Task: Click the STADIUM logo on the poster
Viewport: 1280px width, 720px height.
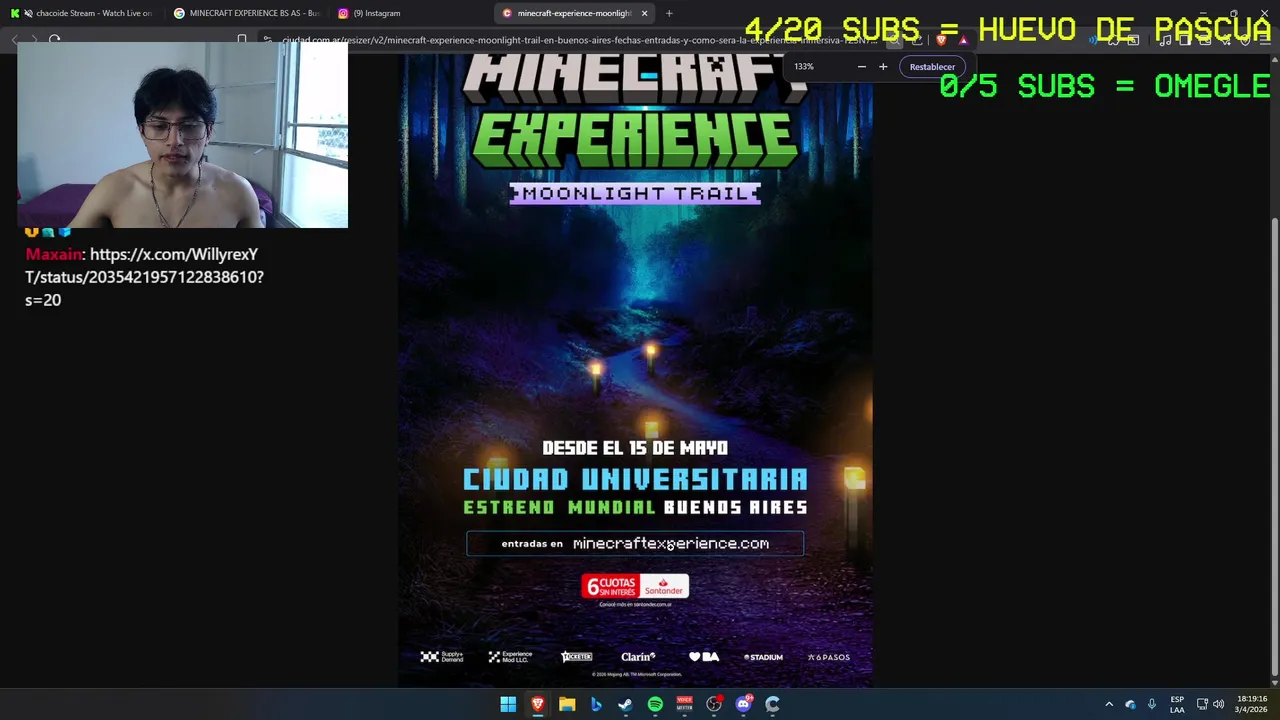Action: (x=763, y=657)
